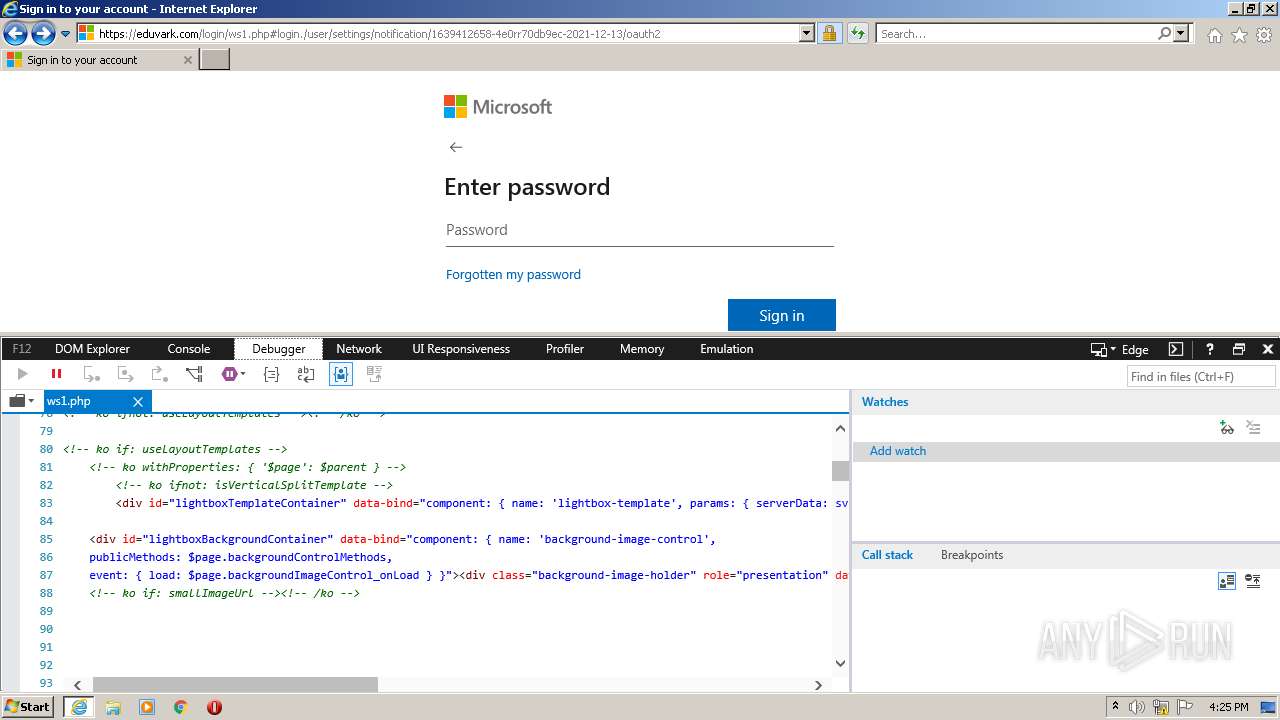Click the debugger Continue (play) icon

[22, 374]
